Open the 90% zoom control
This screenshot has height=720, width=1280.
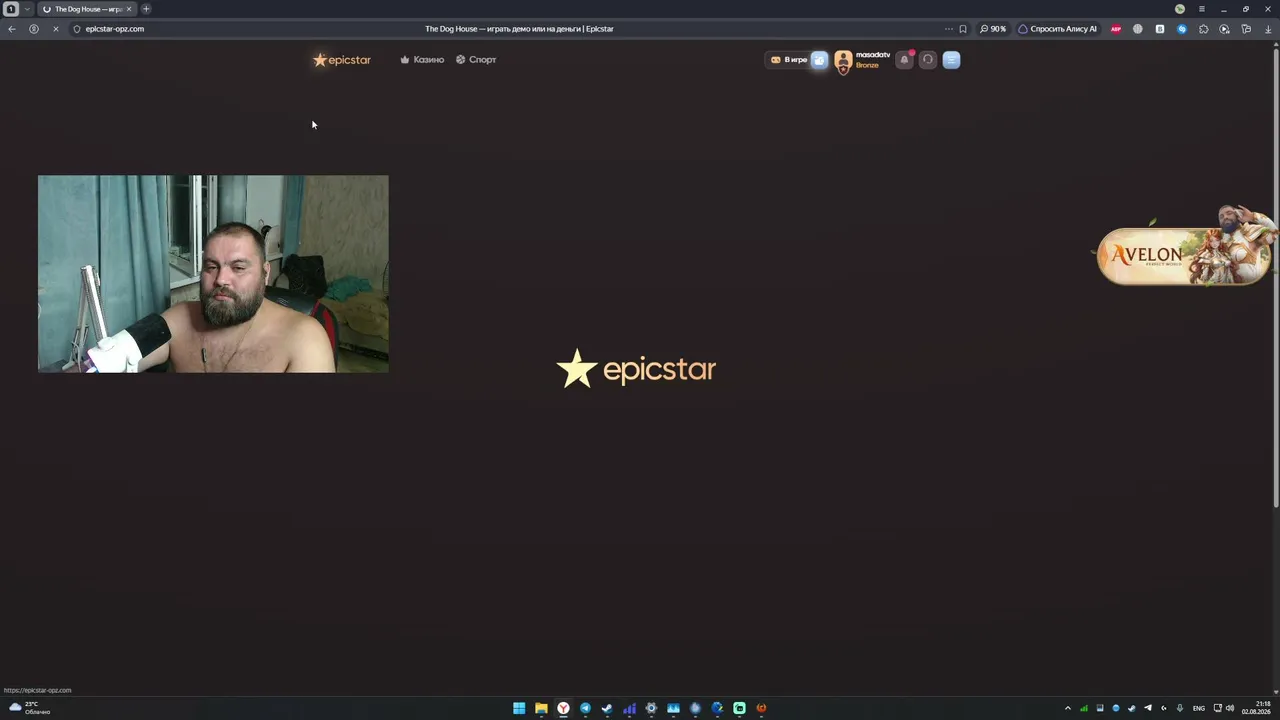tap(993, 29)
